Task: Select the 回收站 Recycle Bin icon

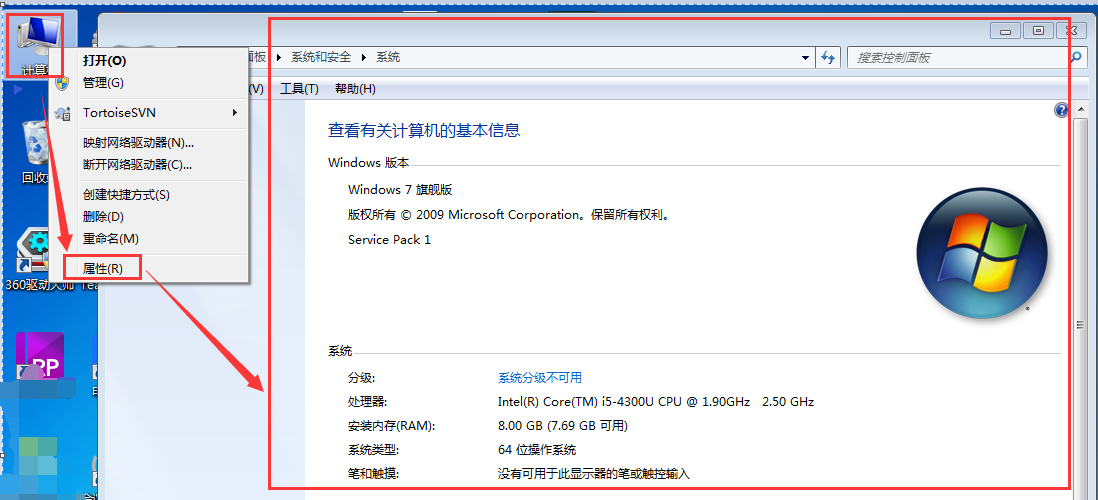Action: (35, 153)
